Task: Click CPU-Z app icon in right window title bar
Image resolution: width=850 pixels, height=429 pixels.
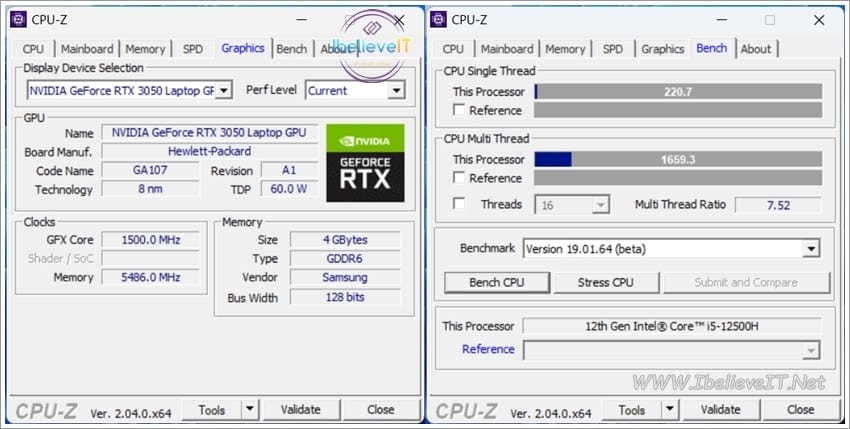Action: coord(438,20)
